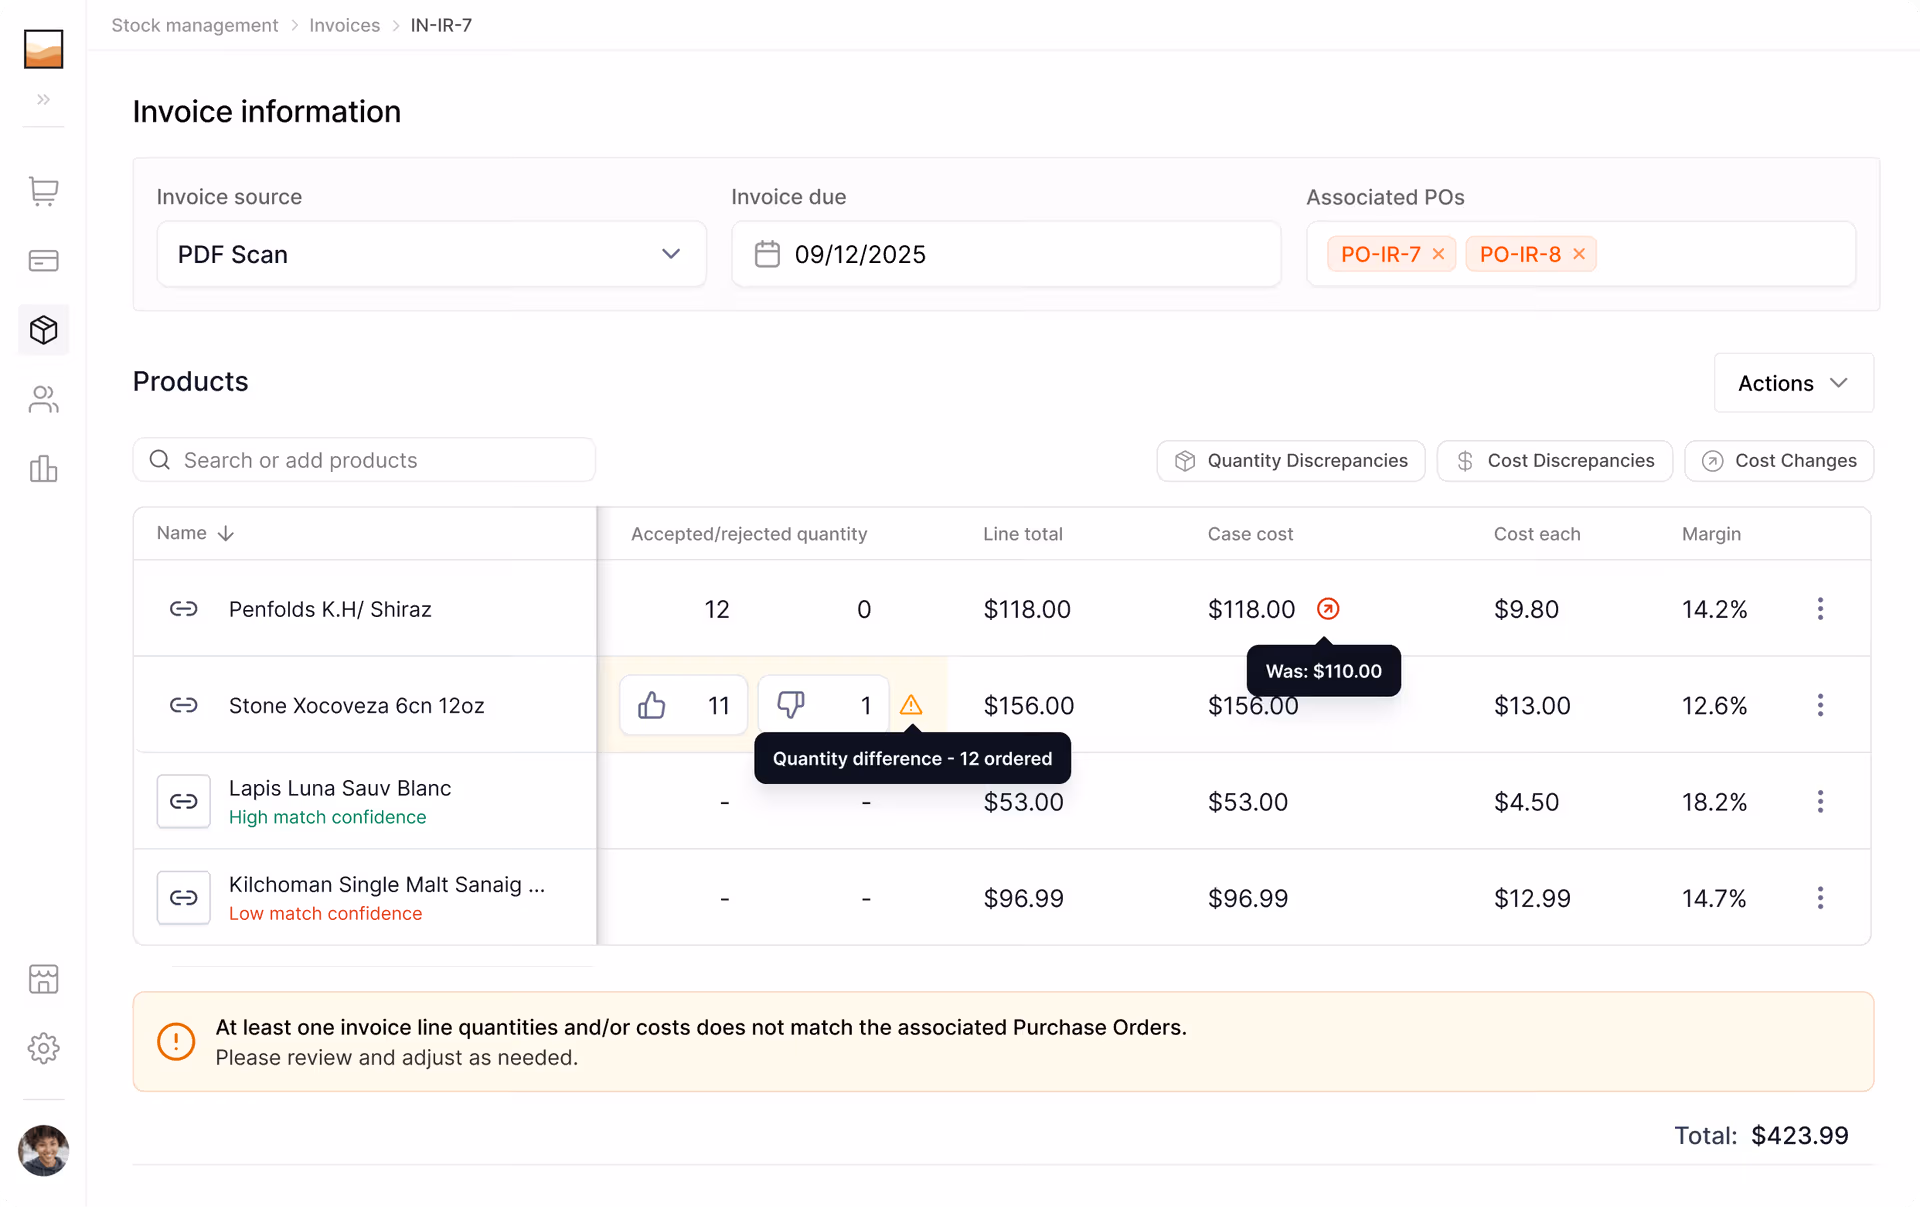
Task: Click the cost increase icon beside $118.00
Action: click(1328, 609)
